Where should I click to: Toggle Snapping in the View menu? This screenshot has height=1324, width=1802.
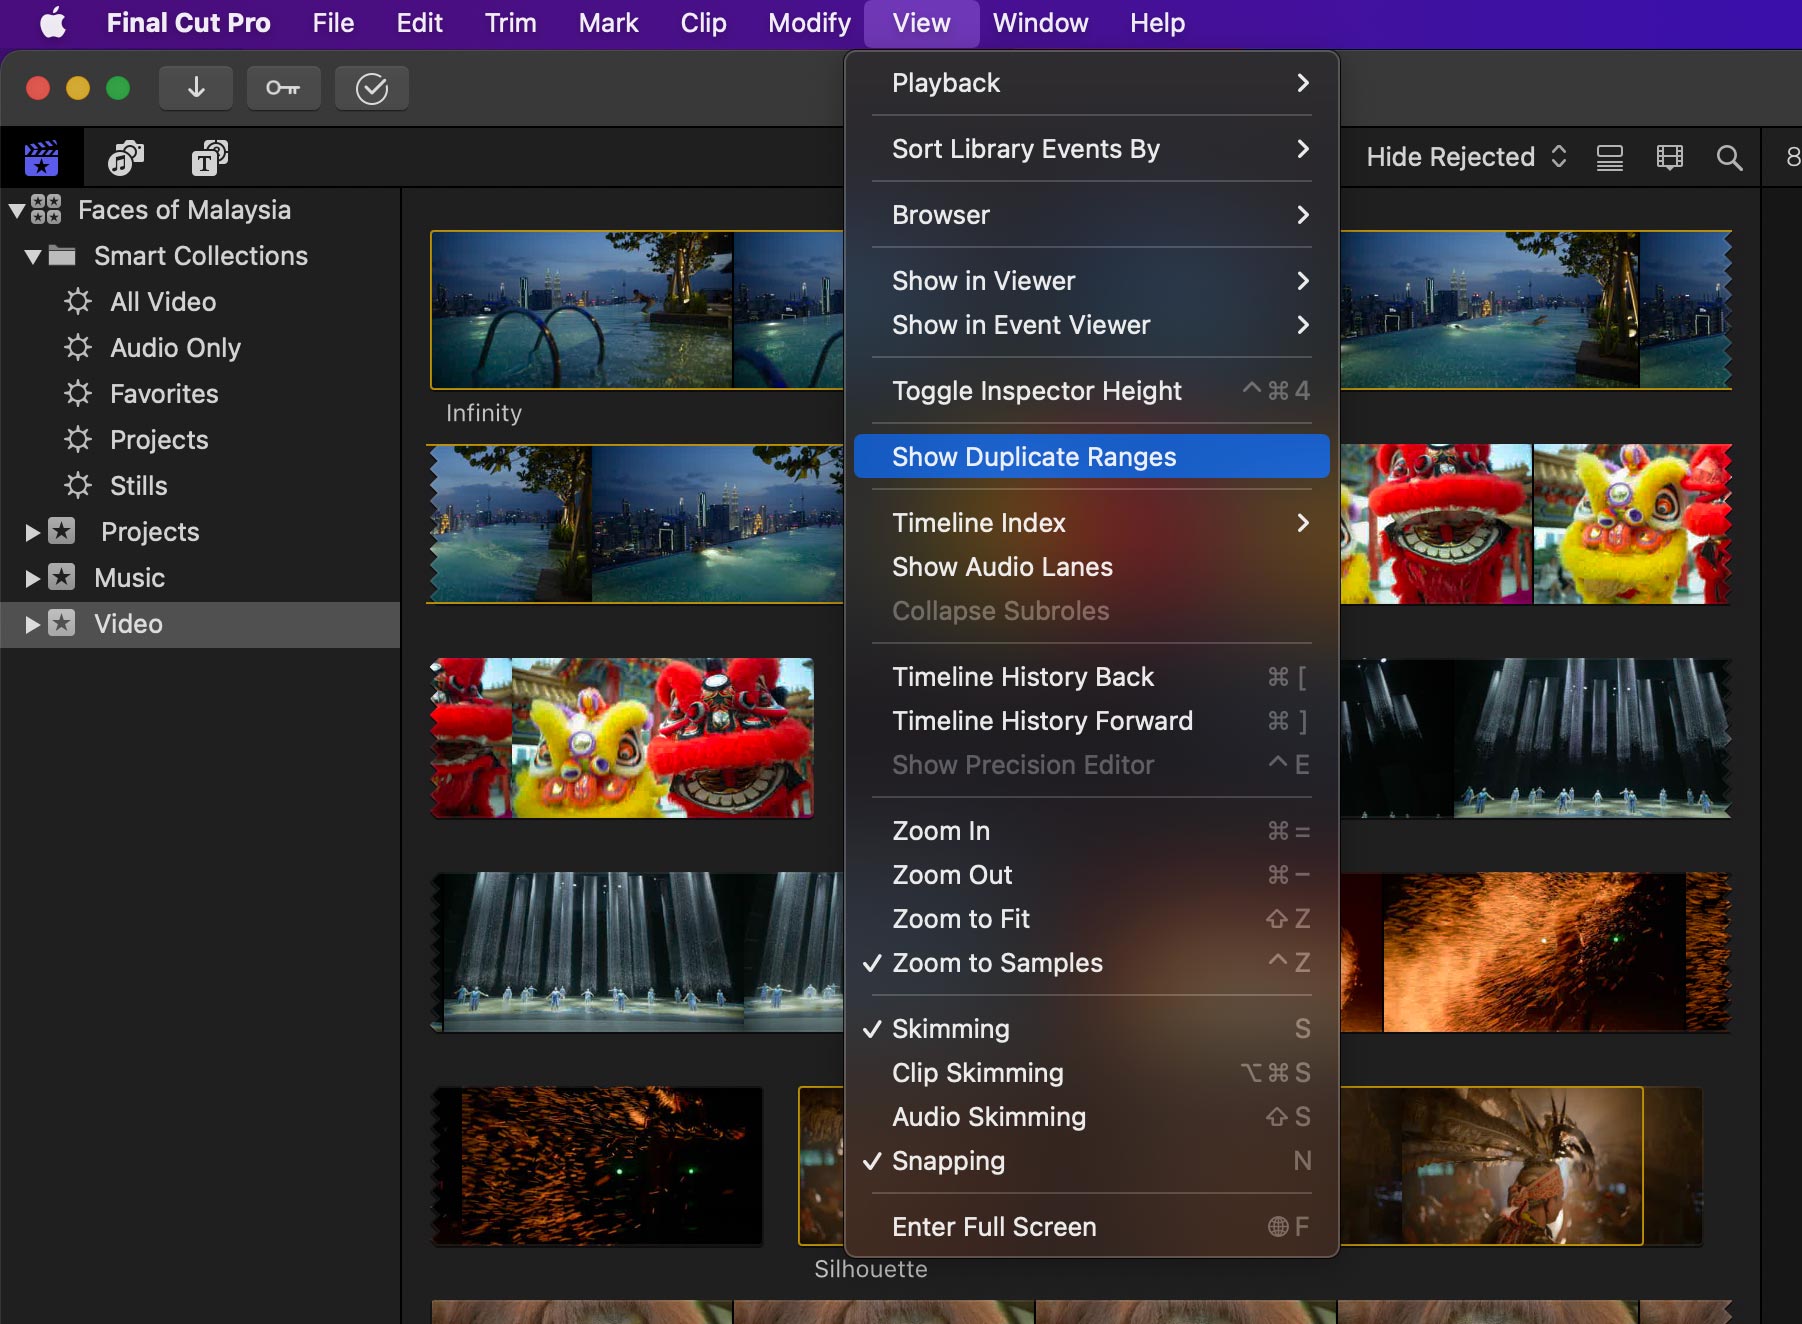(1092, 1161)
